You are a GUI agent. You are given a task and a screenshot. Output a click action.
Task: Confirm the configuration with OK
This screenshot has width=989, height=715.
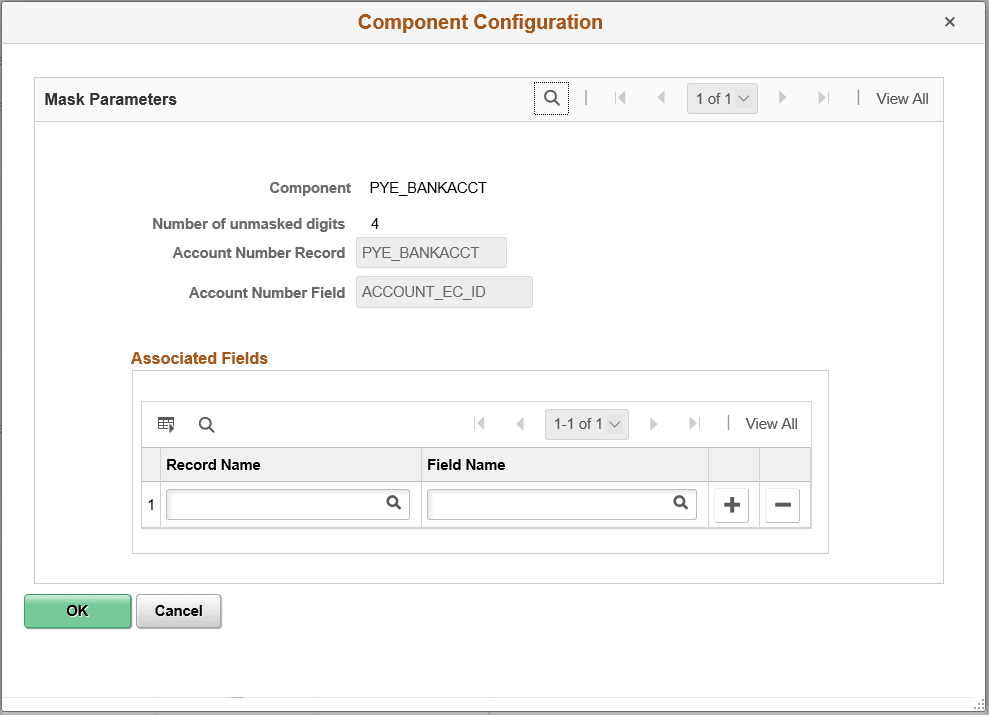point(77,611)
